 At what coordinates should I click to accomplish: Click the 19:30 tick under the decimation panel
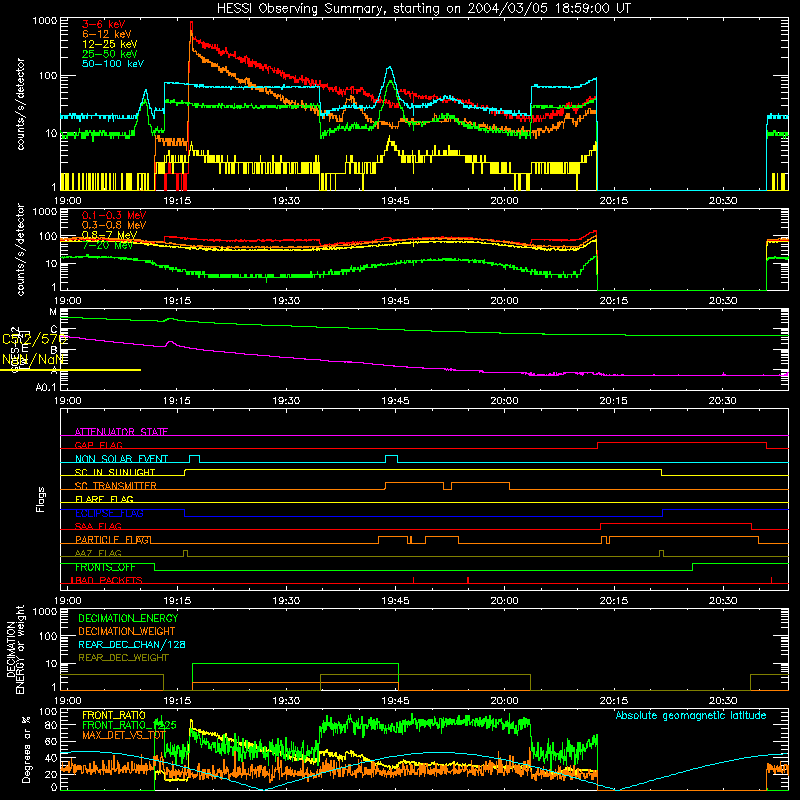[x=286, y=701]
